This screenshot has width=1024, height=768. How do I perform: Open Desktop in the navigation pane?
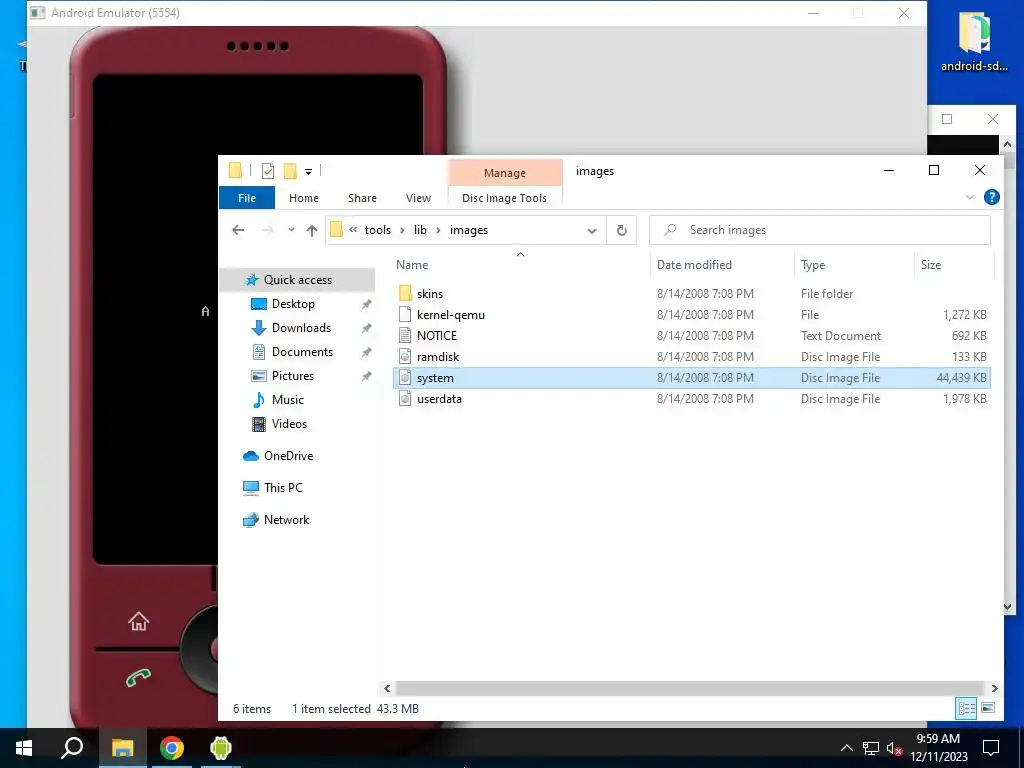293,304
